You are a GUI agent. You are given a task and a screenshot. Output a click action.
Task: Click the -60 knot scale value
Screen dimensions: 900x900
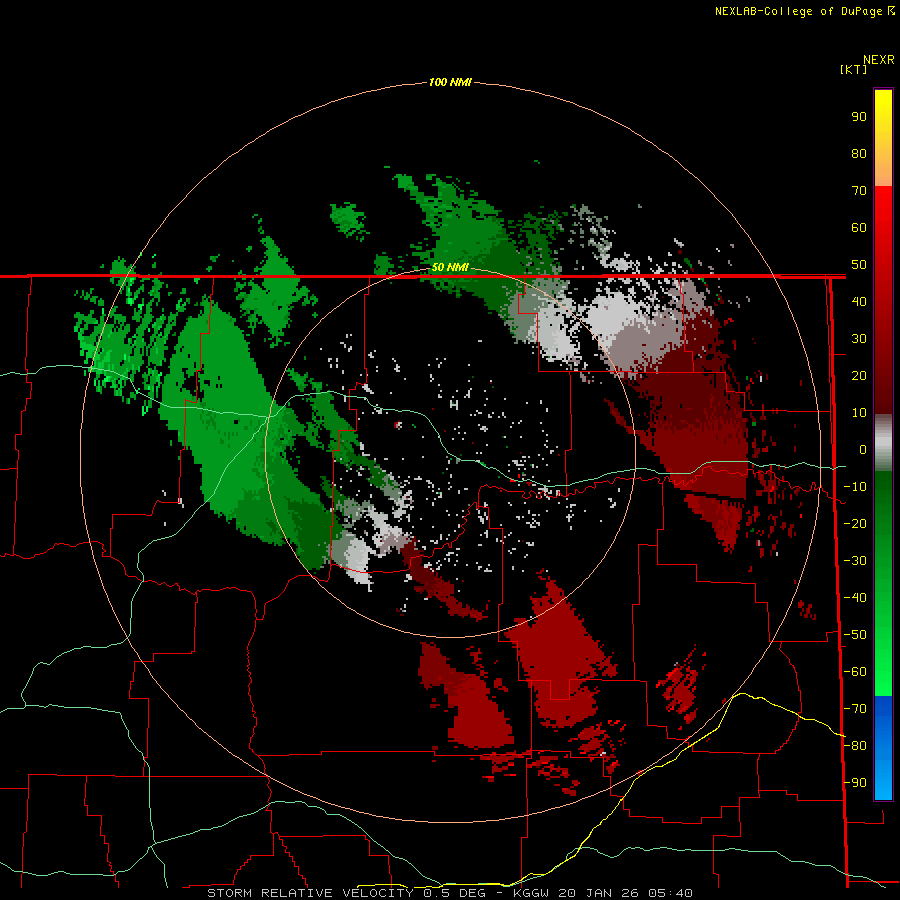855,672
